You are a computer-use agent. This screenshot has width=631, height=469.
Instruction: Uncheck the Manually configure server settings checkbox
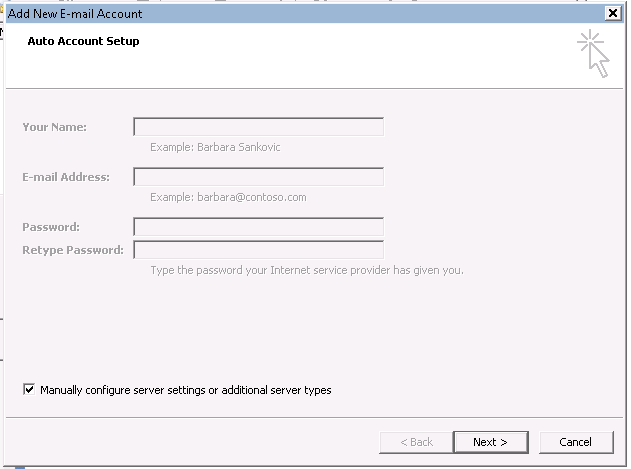[29, 390]
